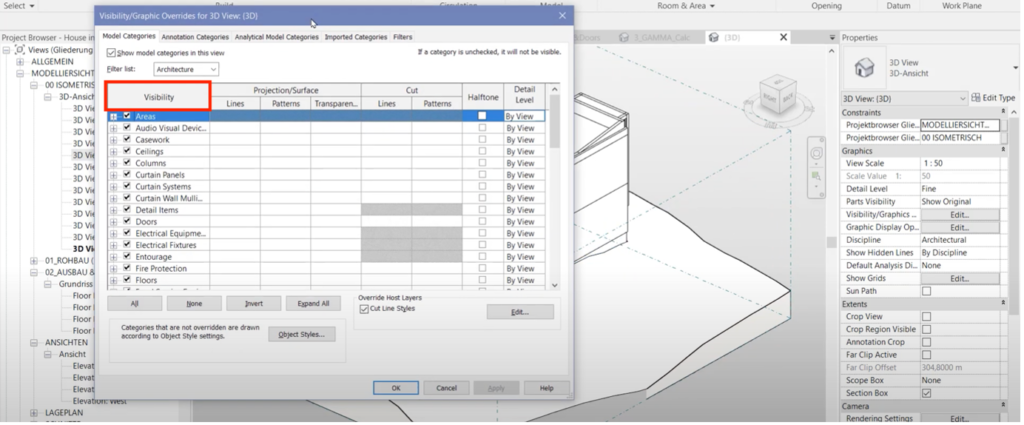The height and width of the screenshot is (425, 1024).
Task: Expand LAGEPLAN node in Project Browser
Action: [x=34, y=413]
